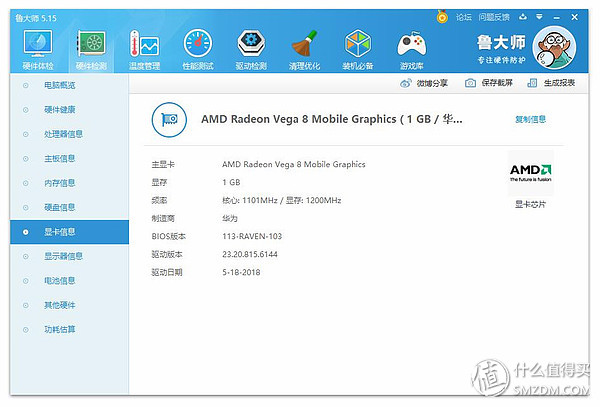Open the 驱动检测 driver detection icon
600x407 pixels.
click(x=251, y=49)
